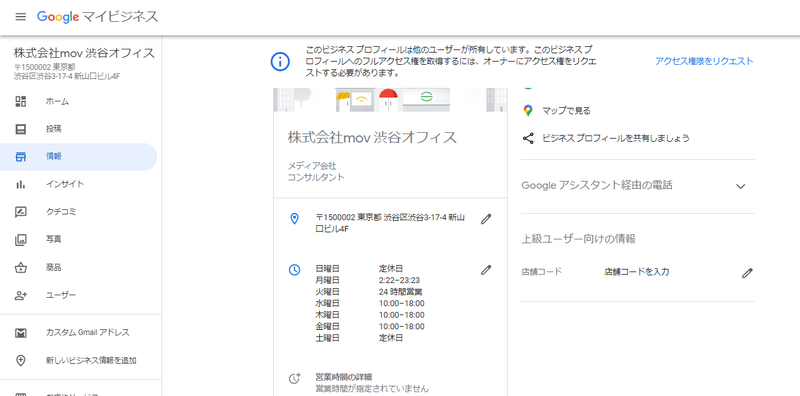The image size is (800, 396).
Task: Open インサイト in the sidebar
Action: coord(78,184)
